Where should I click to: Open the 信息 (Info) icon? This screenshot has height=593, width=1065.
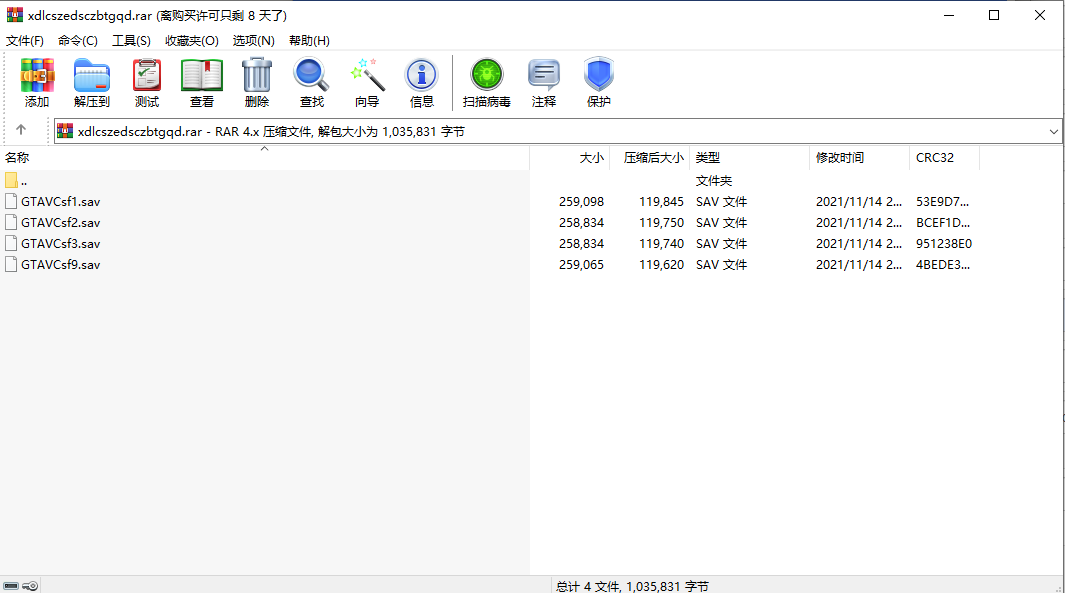click(x=421, y=75)
